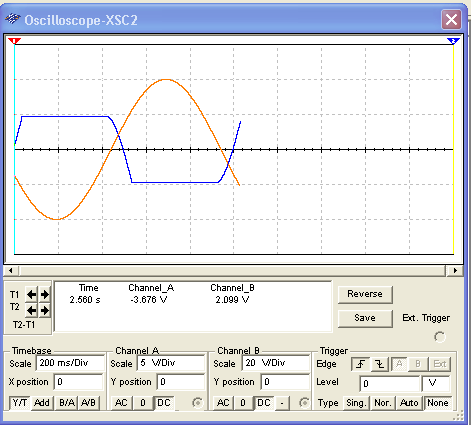471x425 pixels.
Task: Click the red T1 cursor marker
Action: pos(14,41)
